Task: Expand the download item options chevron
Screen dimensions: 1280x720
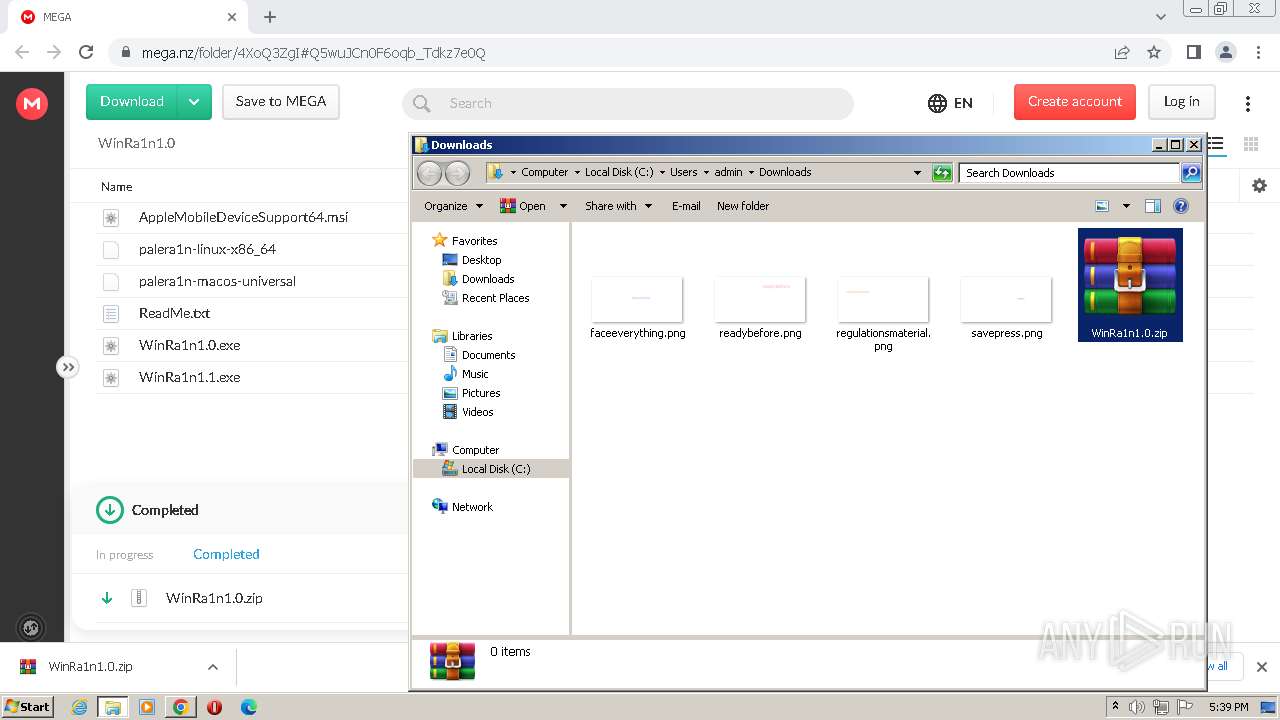Action: (212, 667)
